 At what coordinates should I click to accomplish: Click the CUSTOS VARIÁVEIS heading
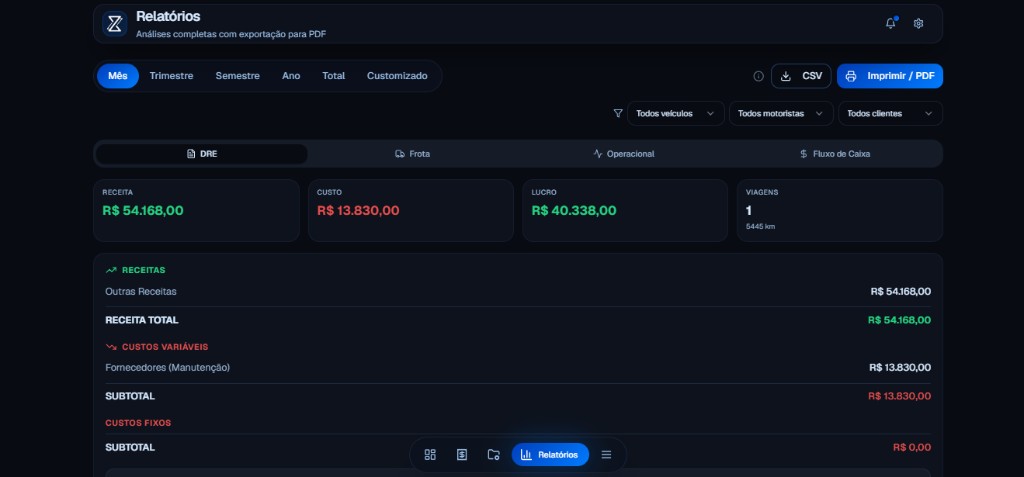coord(165,347)
